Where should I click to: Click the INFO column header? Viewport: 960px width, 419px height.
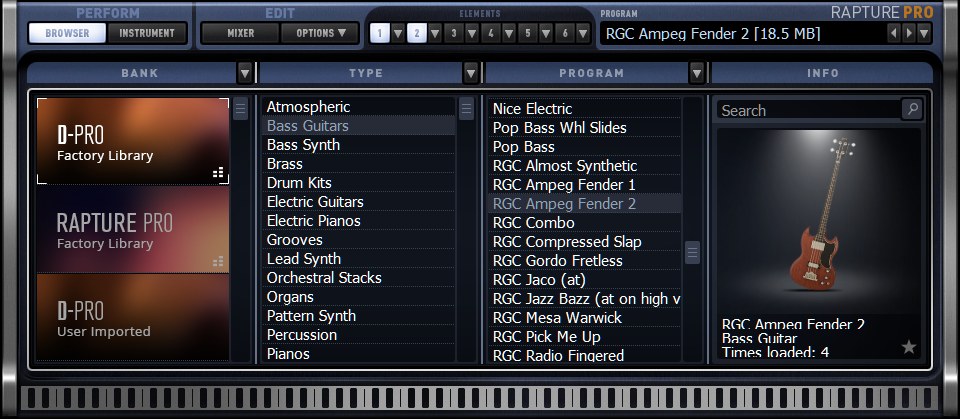[822, 73]
